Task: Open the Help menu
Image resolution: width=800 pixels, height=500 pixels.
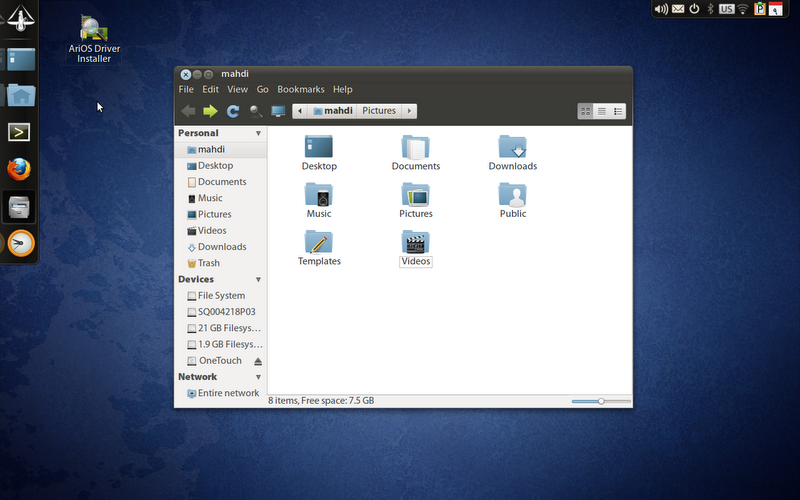Action: tap(342, 89)
